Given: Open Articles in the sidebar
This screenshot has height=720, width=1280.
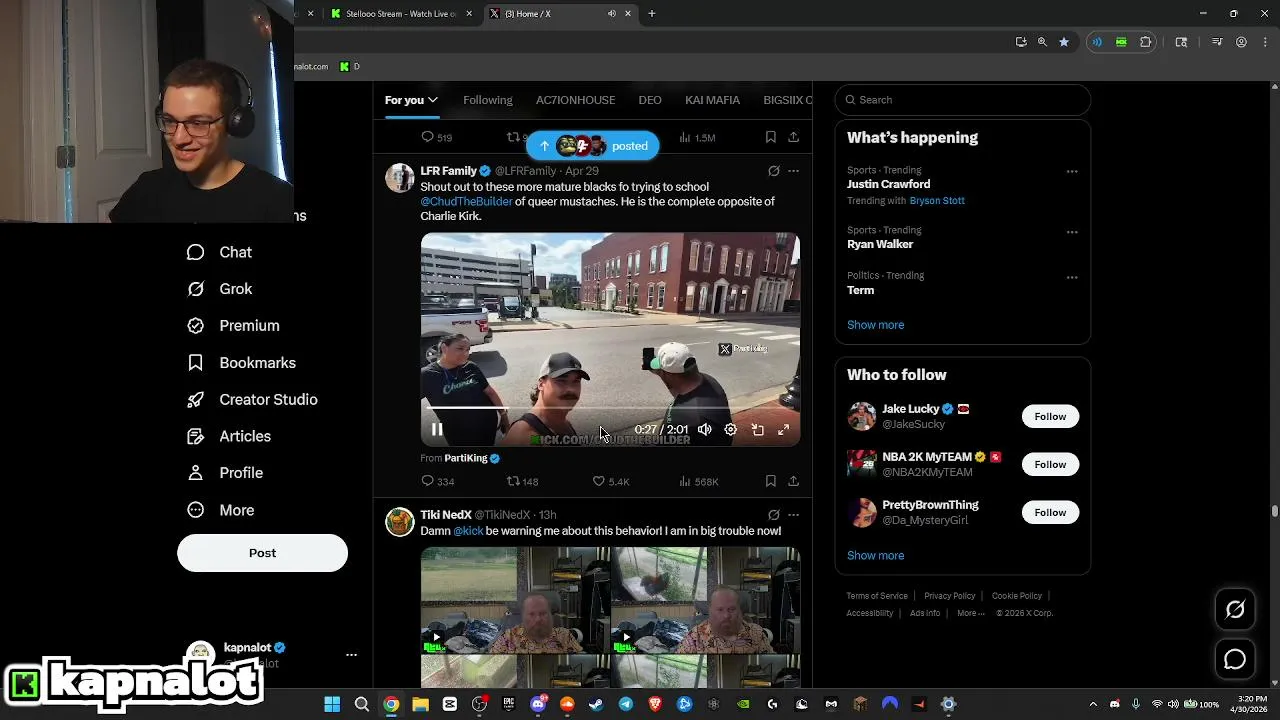Looking at the screenshot, I should tap(228, 436).
